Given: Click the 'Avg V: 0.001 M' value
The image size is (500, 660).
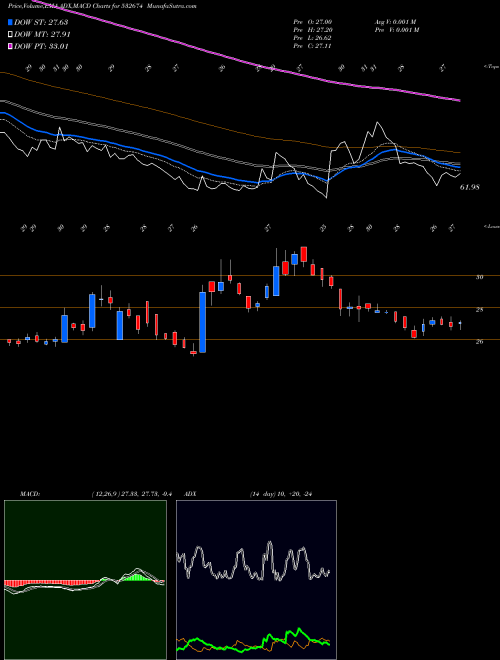Looking at the screenshot, I should coord(397,22).
